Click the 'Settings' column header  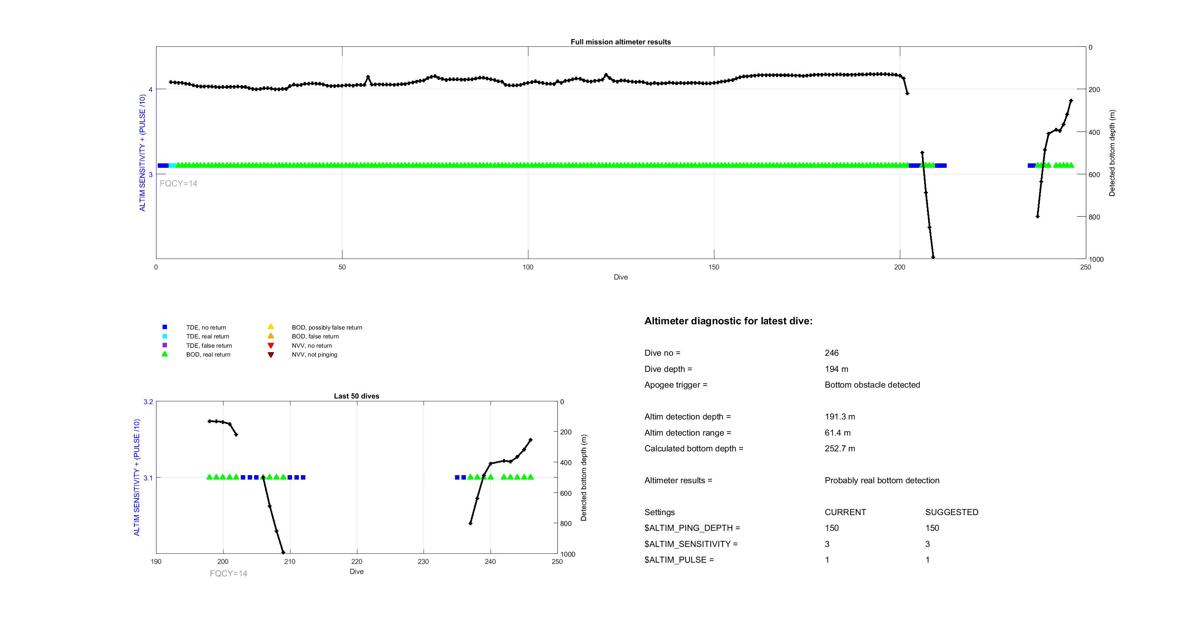[660, 512]
